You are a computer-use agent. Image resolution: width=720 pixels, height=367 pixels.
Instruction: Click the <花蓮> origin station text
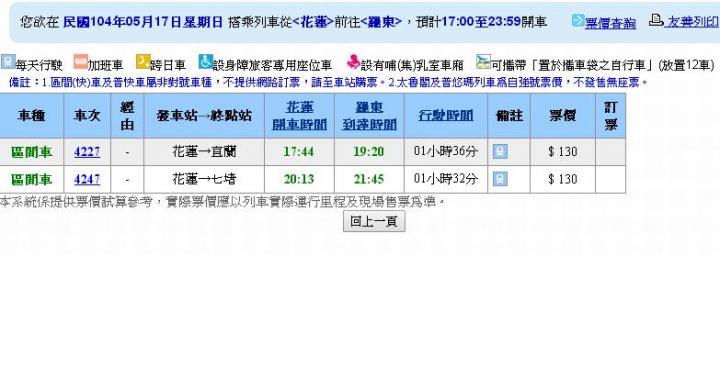point(313,22)
